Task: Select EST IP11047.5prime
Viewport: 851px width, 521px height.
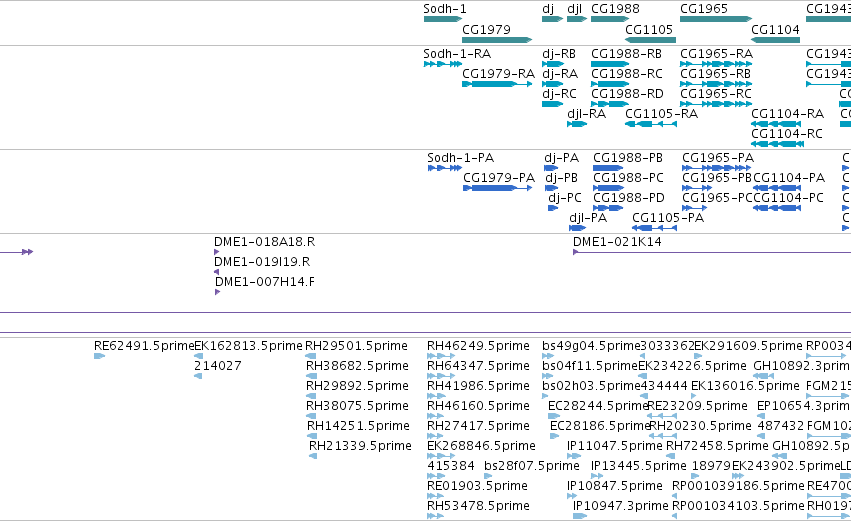Action: (x=574, y=457)
